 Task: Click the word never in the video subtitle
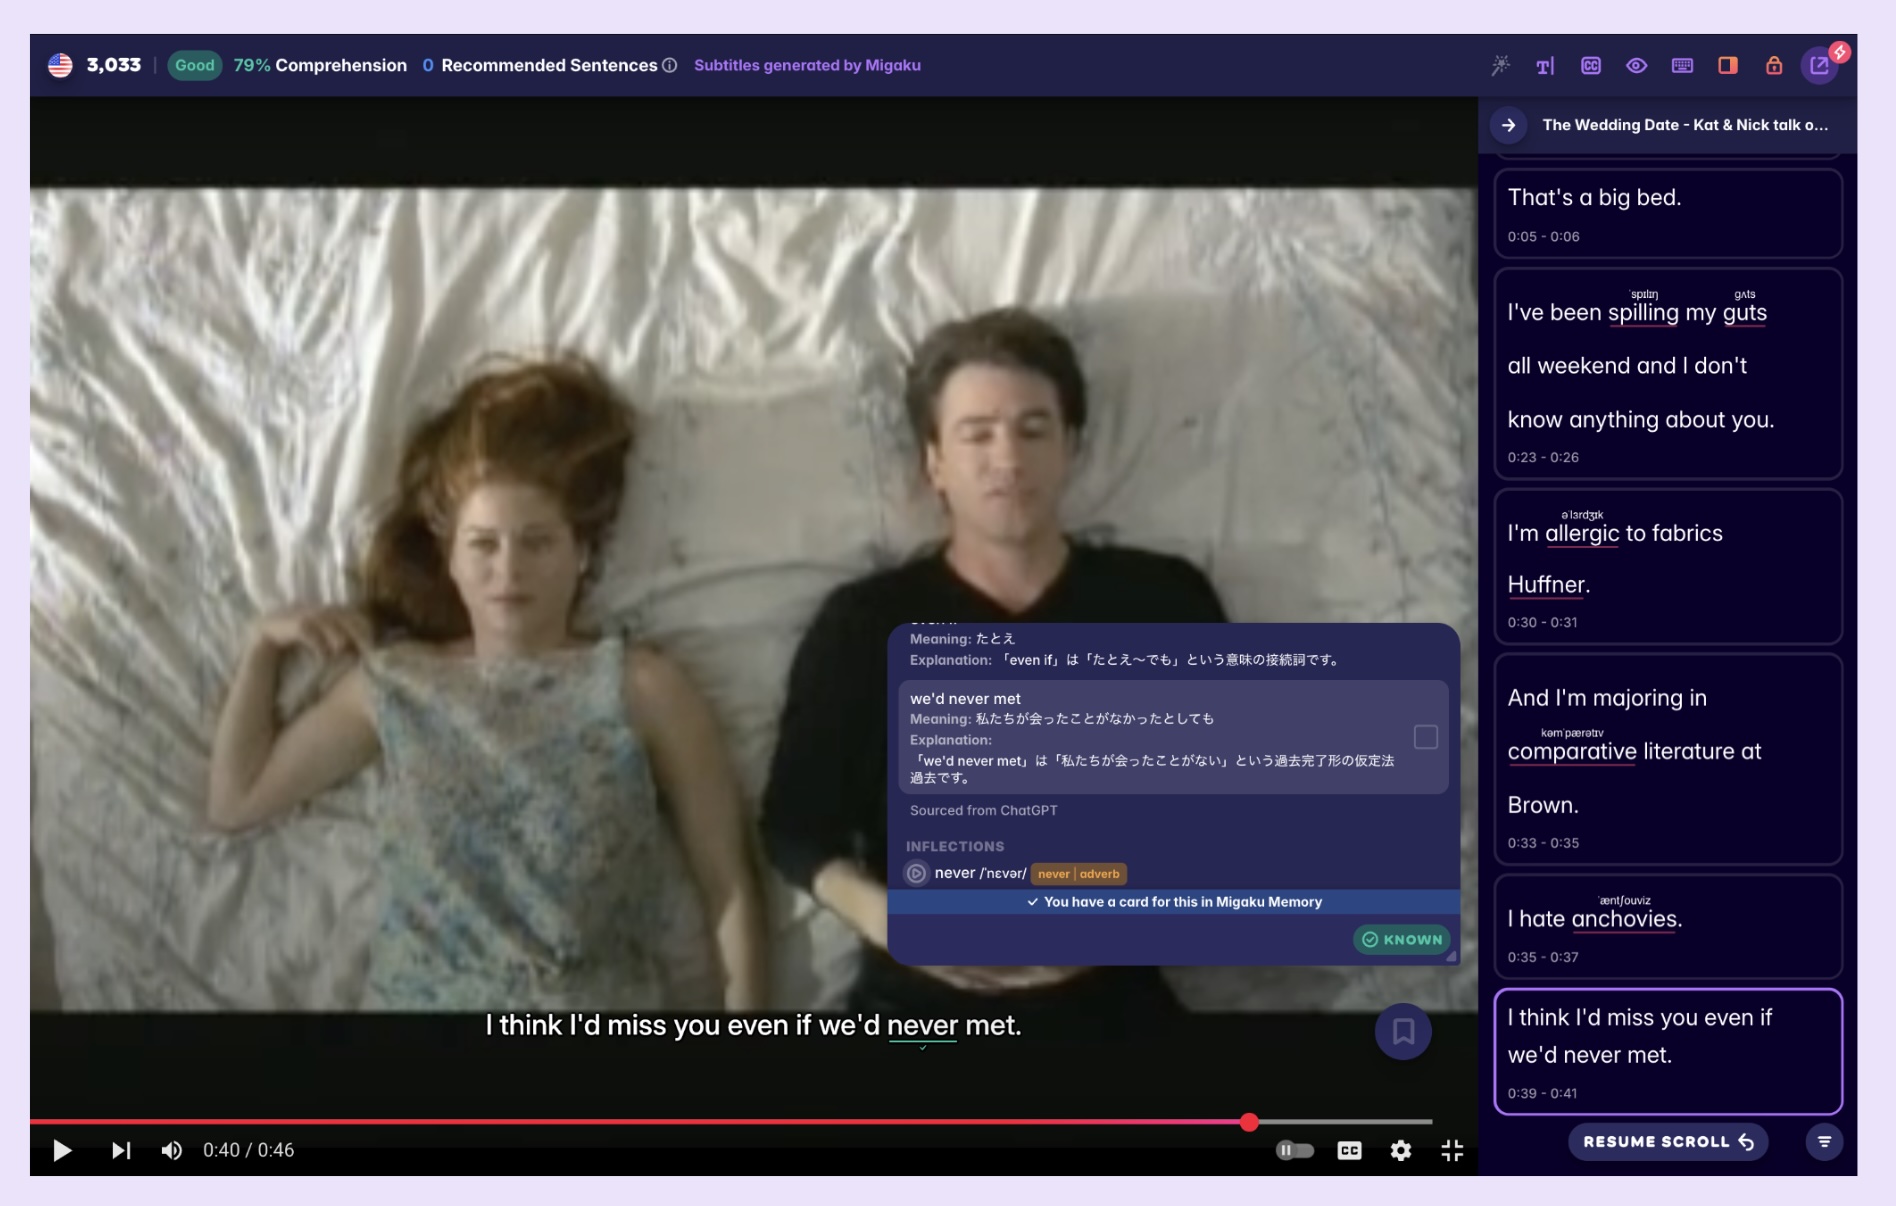(x=922, y=1025)
